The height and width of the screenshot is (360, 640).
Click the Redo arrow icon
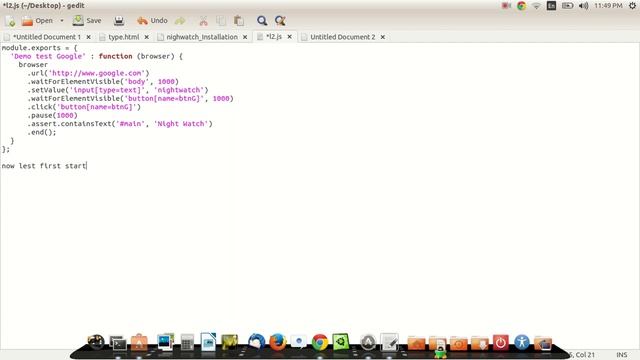(180, 20)
